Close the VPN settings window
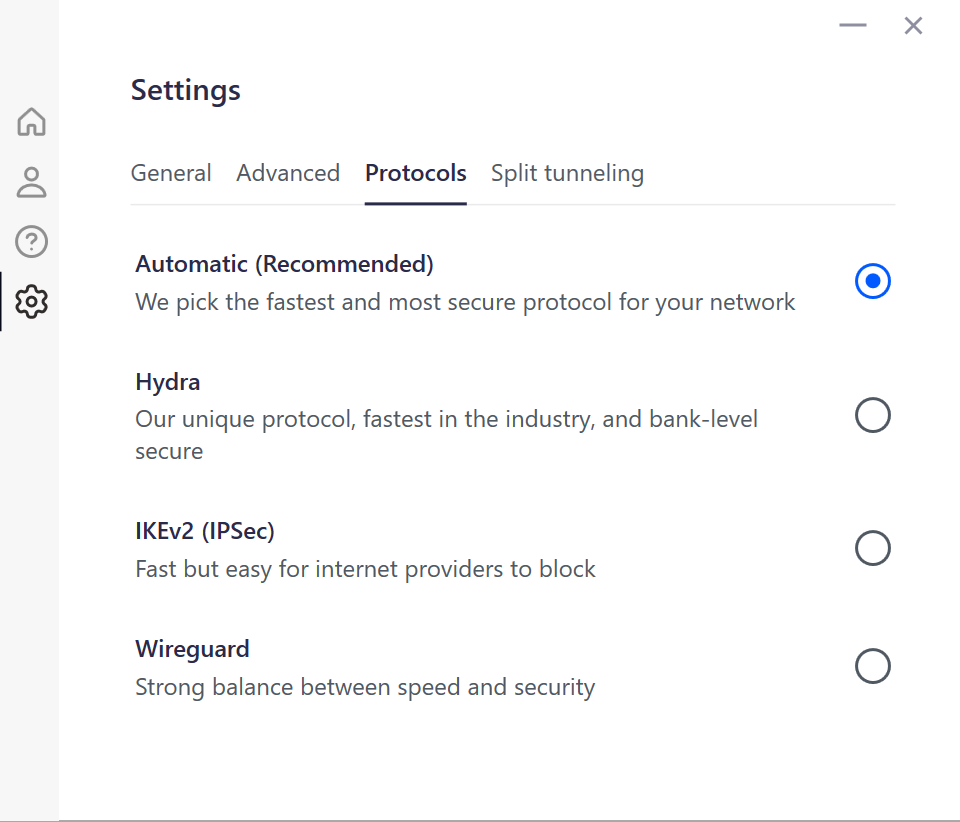This screenshot has height=822, width=960. pyautogui.click(x=913, y=26)
